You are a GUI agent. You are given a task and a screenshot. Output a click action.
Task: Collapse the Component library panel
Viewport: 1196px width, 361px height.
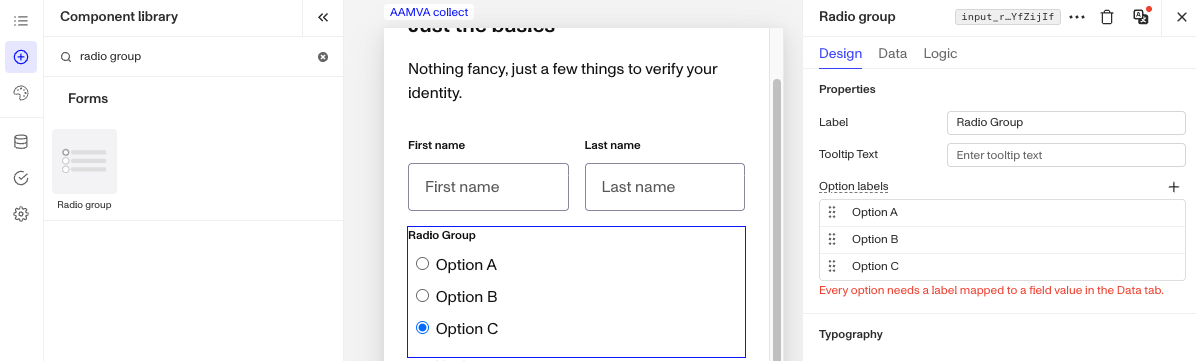pyautogui.click(x=323, y=17)
